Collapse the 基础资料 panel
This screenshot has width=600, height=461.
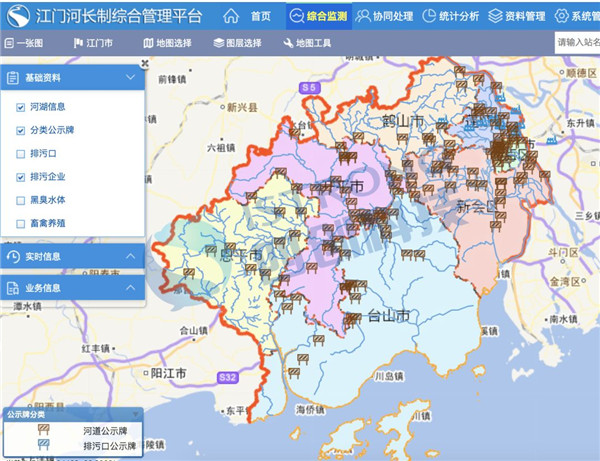[x=130, y=77]
